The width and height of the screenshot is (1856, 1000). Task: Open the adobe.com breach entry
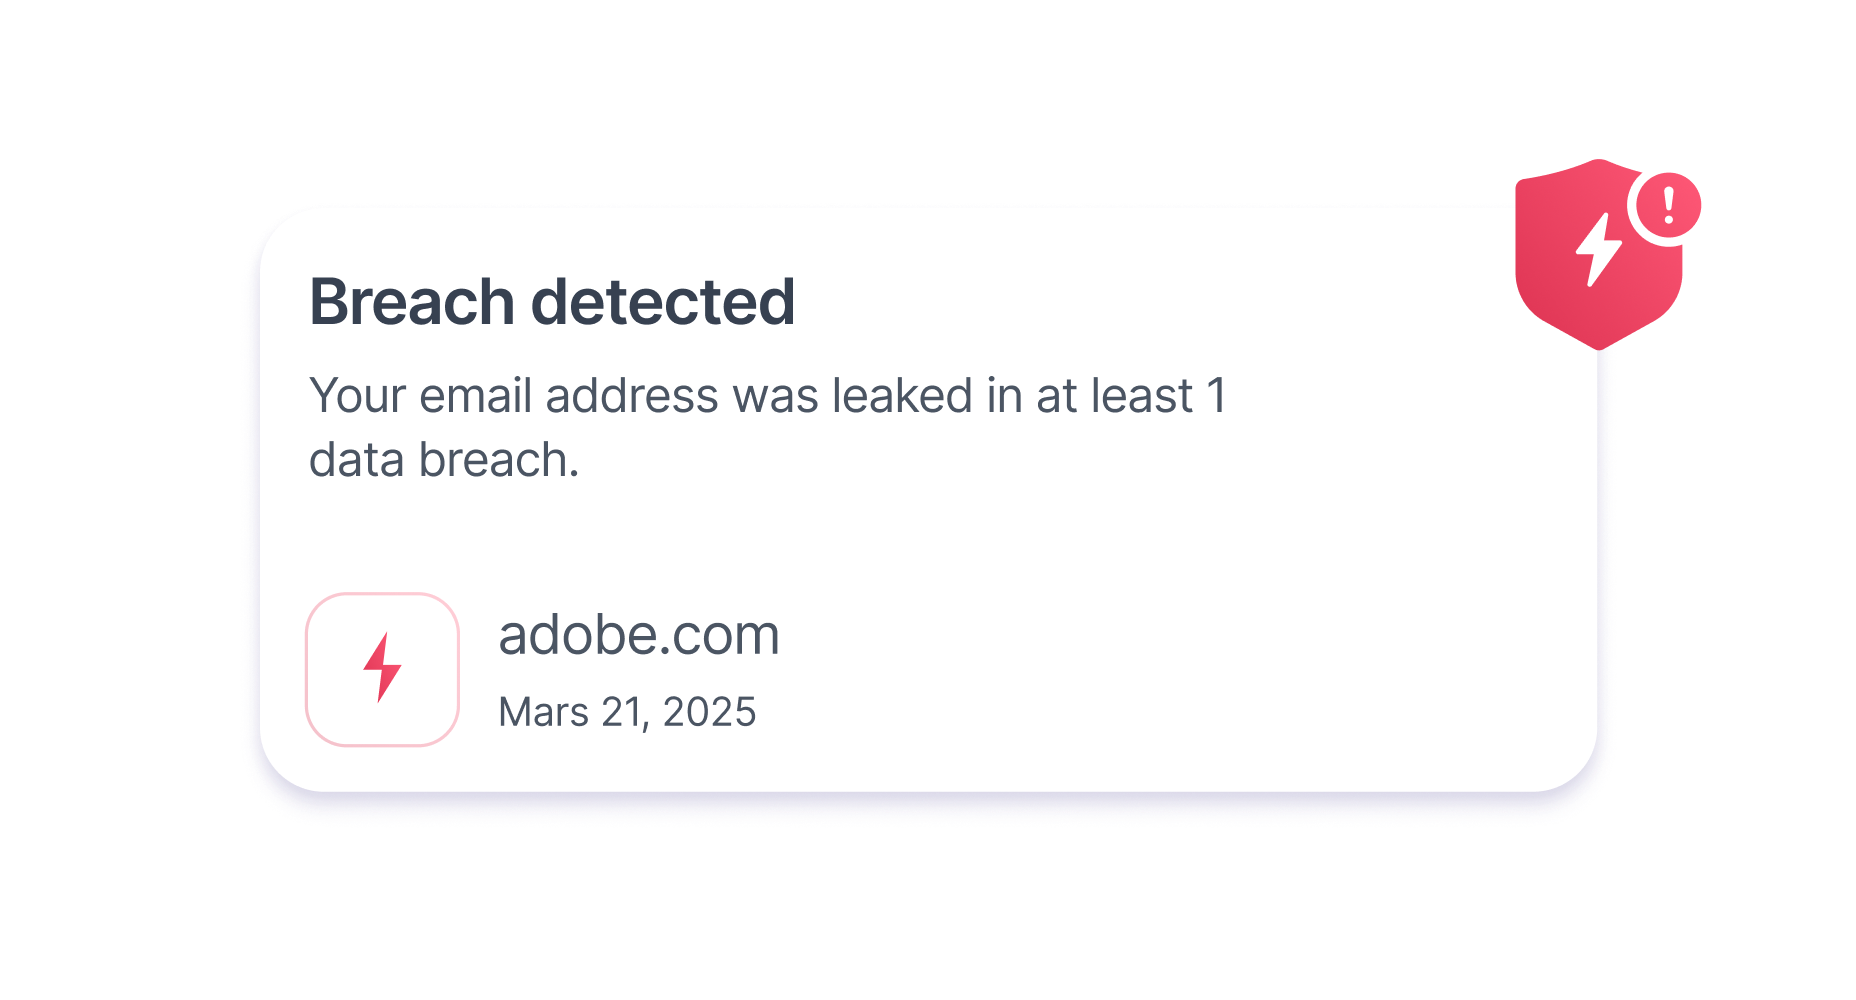point(638,635)
